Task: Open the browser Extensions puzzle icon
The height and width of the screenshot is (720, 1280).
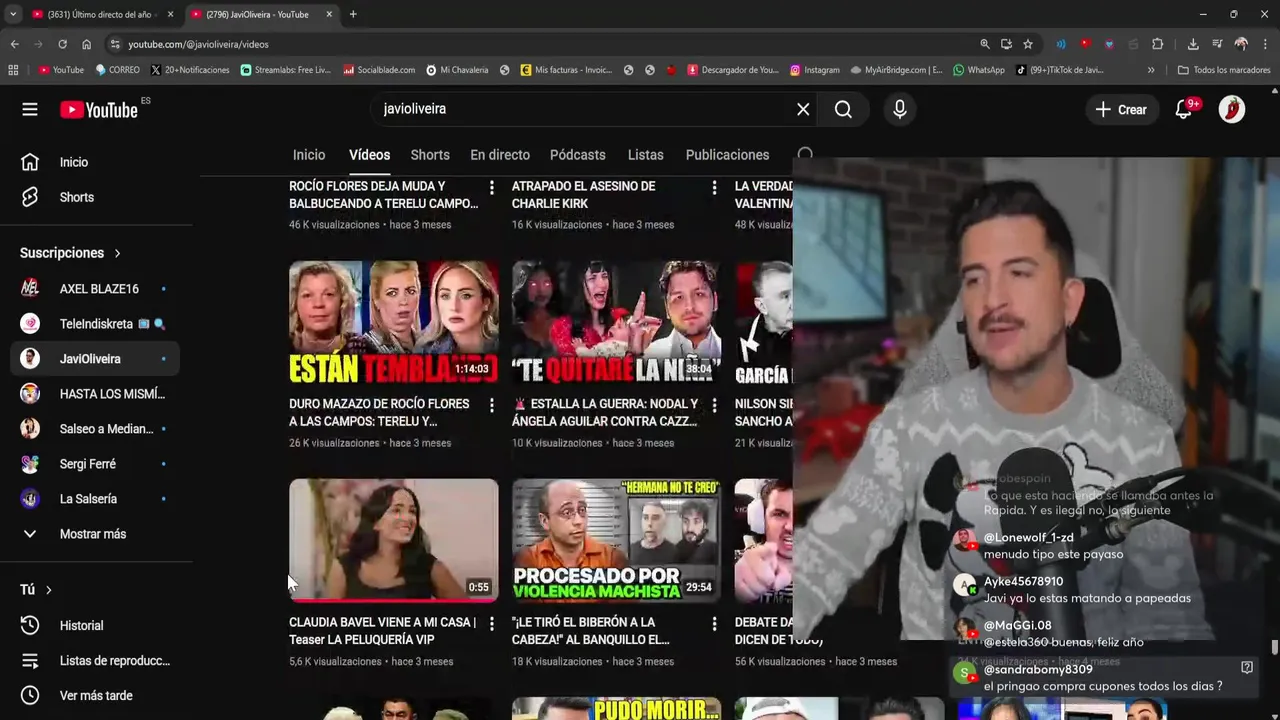Action: [1158, 44]
